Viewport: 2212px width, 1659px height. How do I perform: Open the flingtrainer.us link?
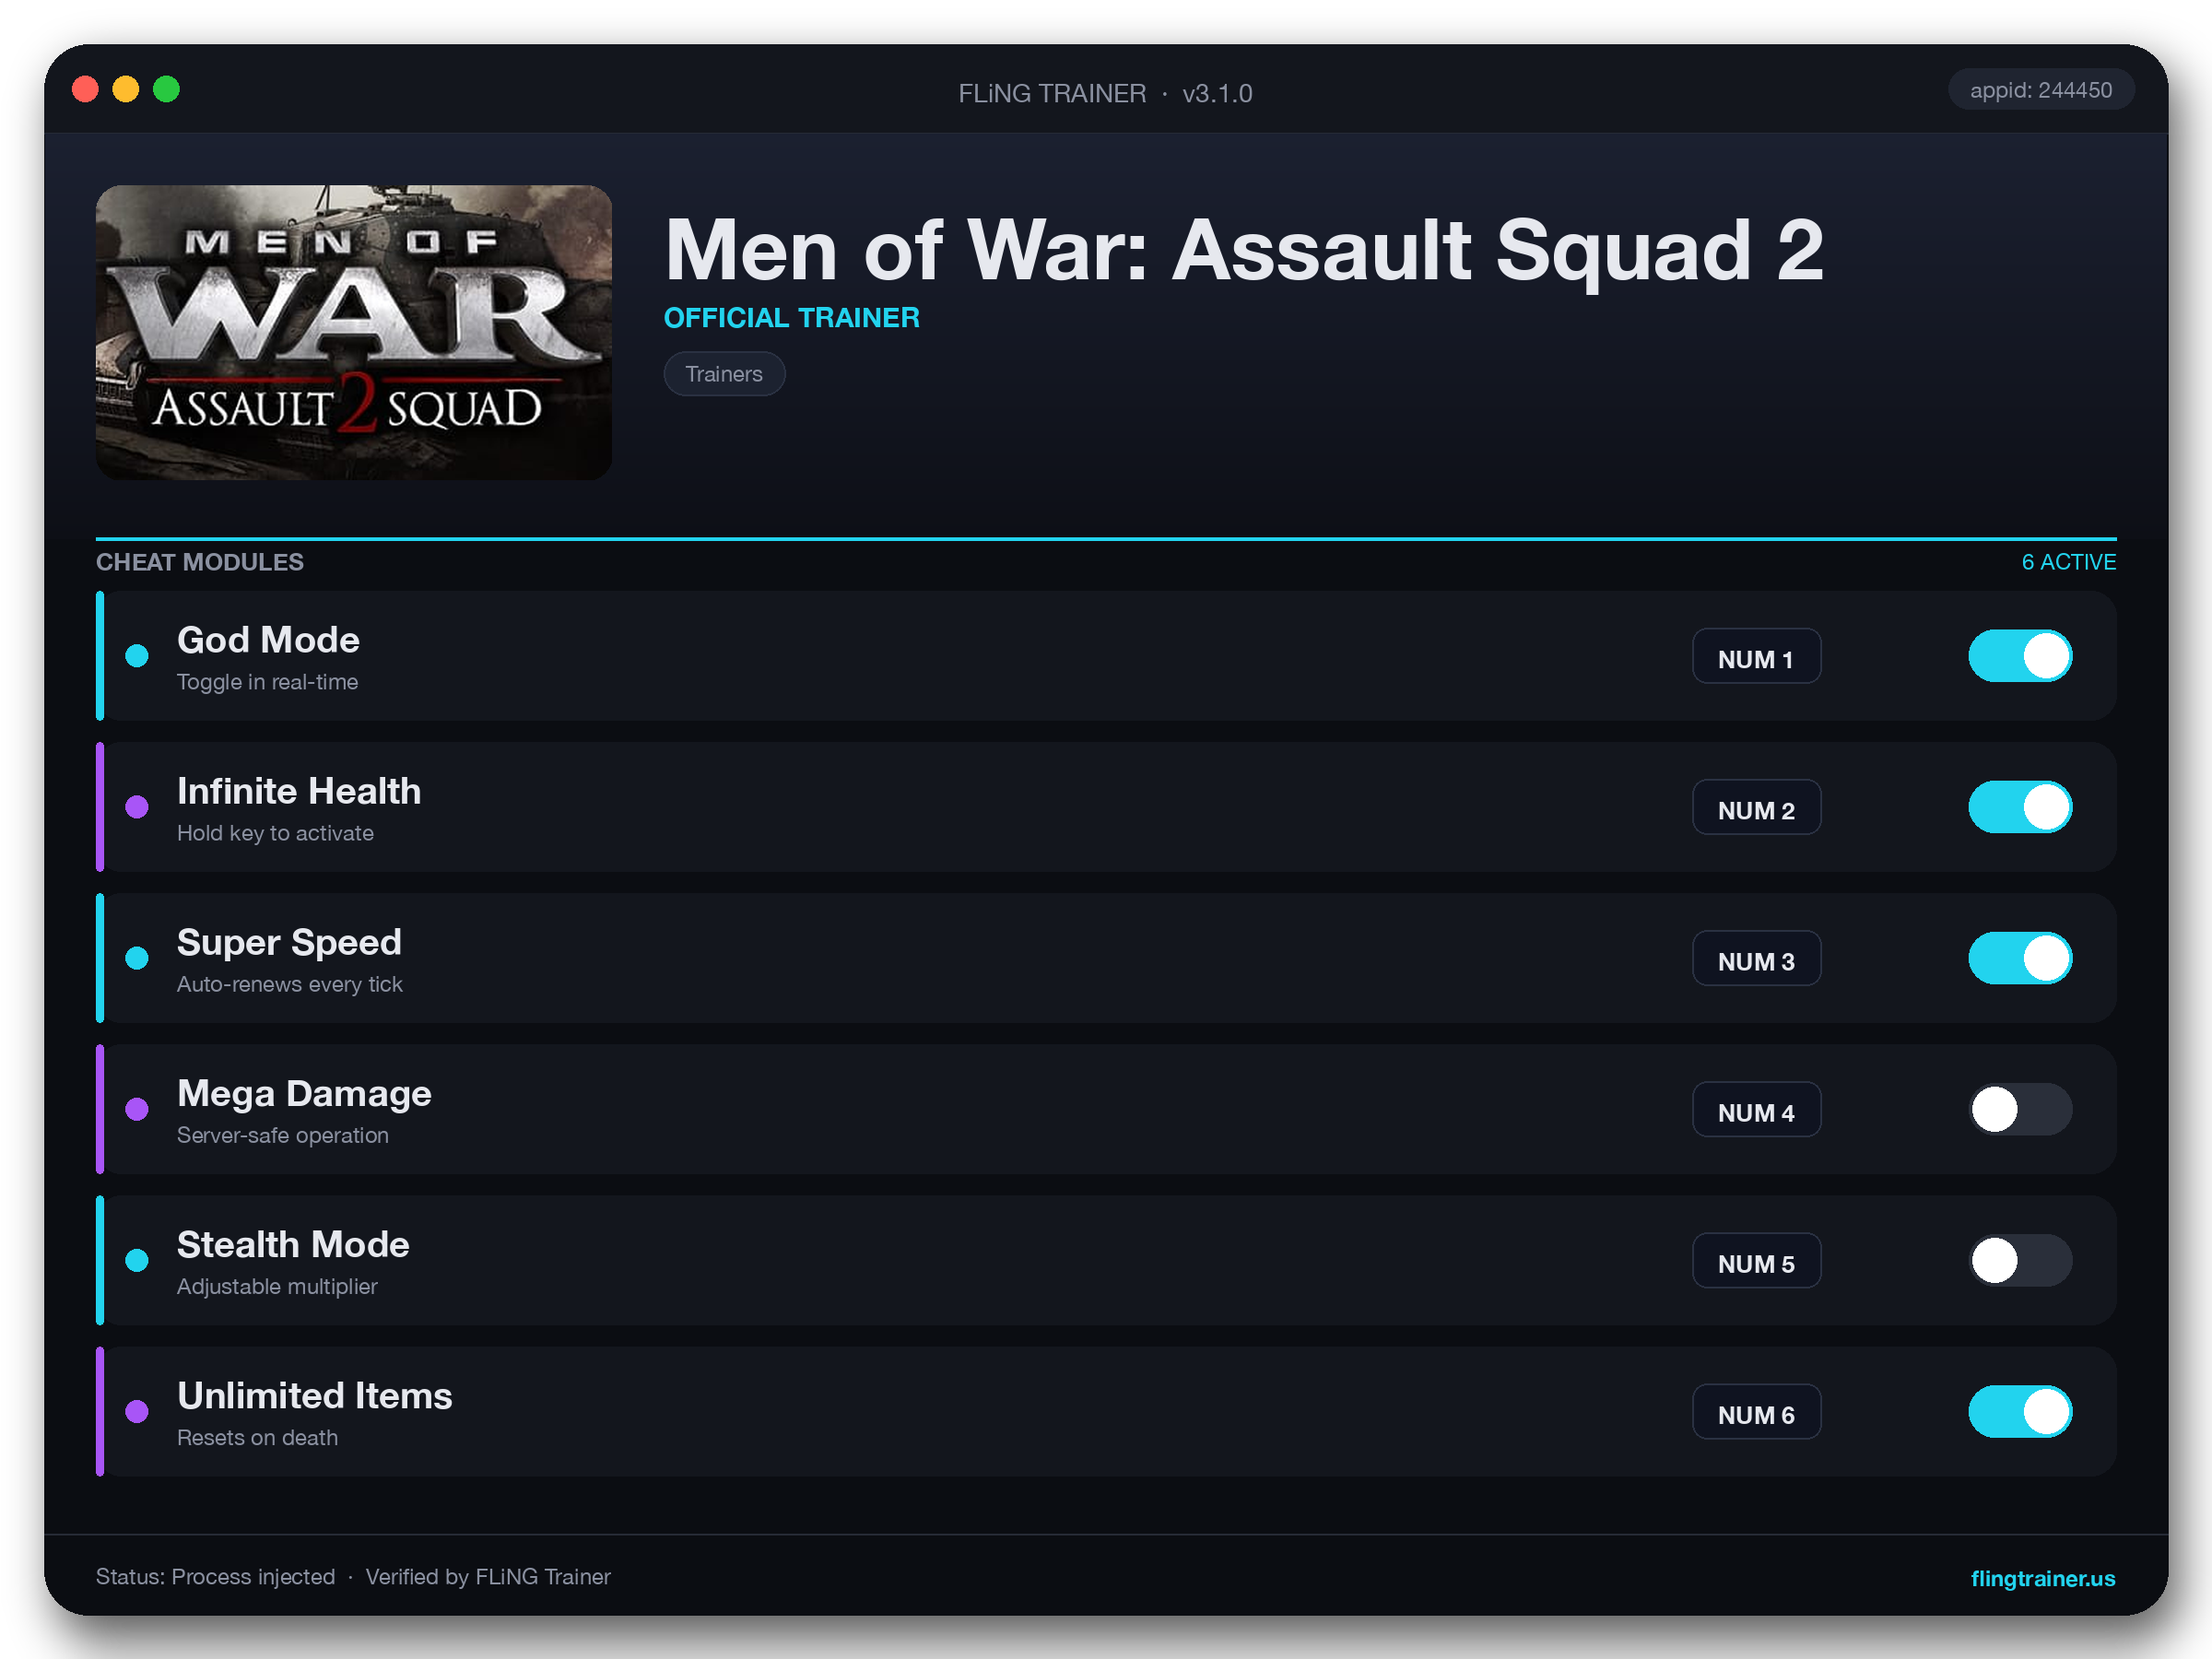[x=2042, y=1578]
